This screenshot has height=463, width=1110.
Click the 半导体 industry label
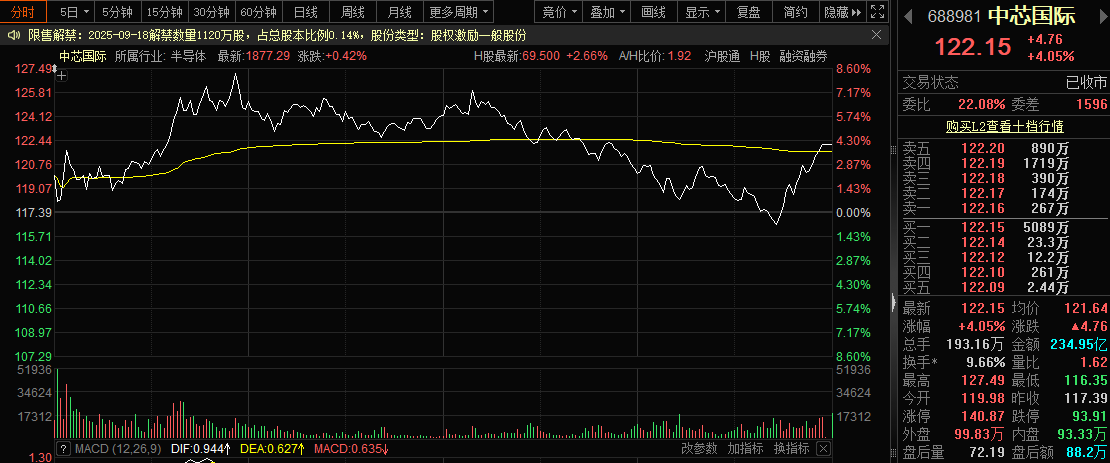tap(189, 57)
